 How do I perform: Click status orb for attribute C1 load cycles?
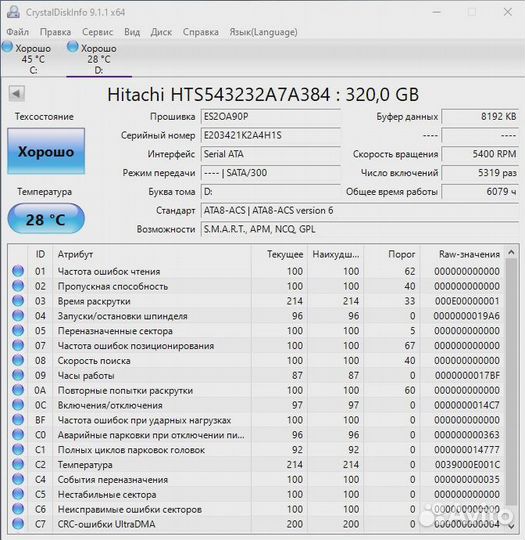pos(18,449)
